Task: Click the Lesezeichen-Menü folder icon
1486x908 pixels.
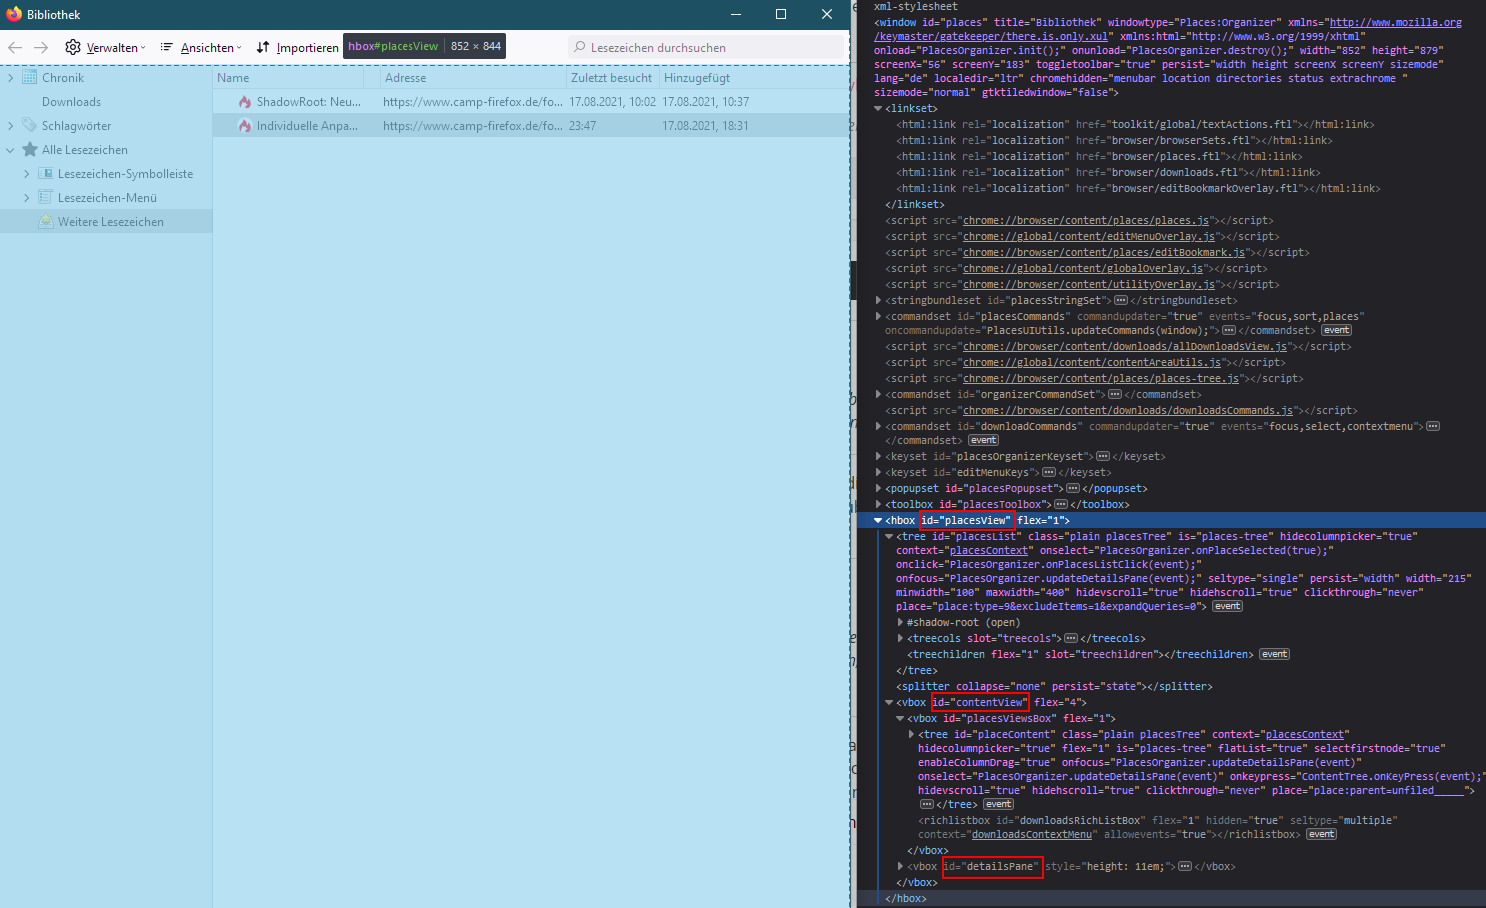Action: click(x=45, y=197)
